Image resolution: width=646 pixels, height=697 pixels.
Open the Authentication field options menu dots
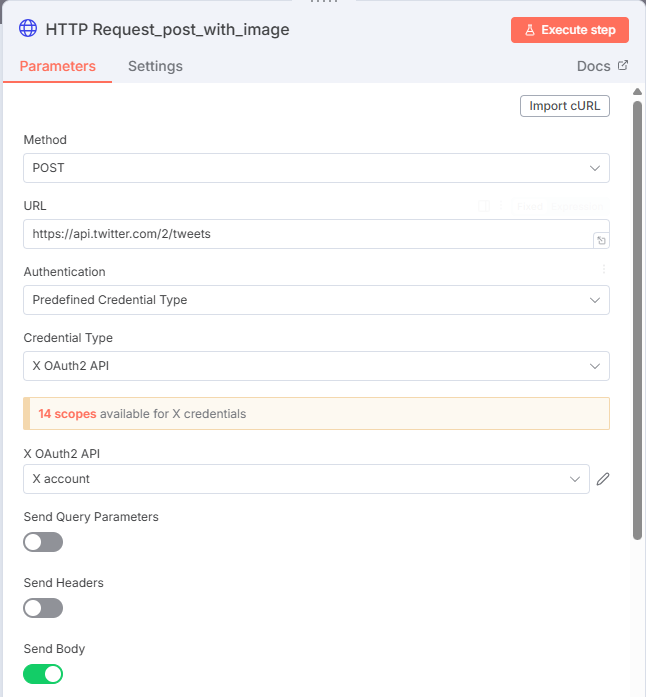(x=603, y=270)
